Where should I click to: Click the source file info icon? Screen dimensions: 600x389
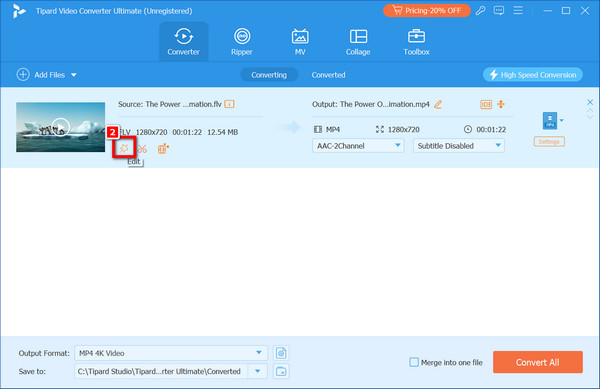pyautogui.click(x=229, y=104)
